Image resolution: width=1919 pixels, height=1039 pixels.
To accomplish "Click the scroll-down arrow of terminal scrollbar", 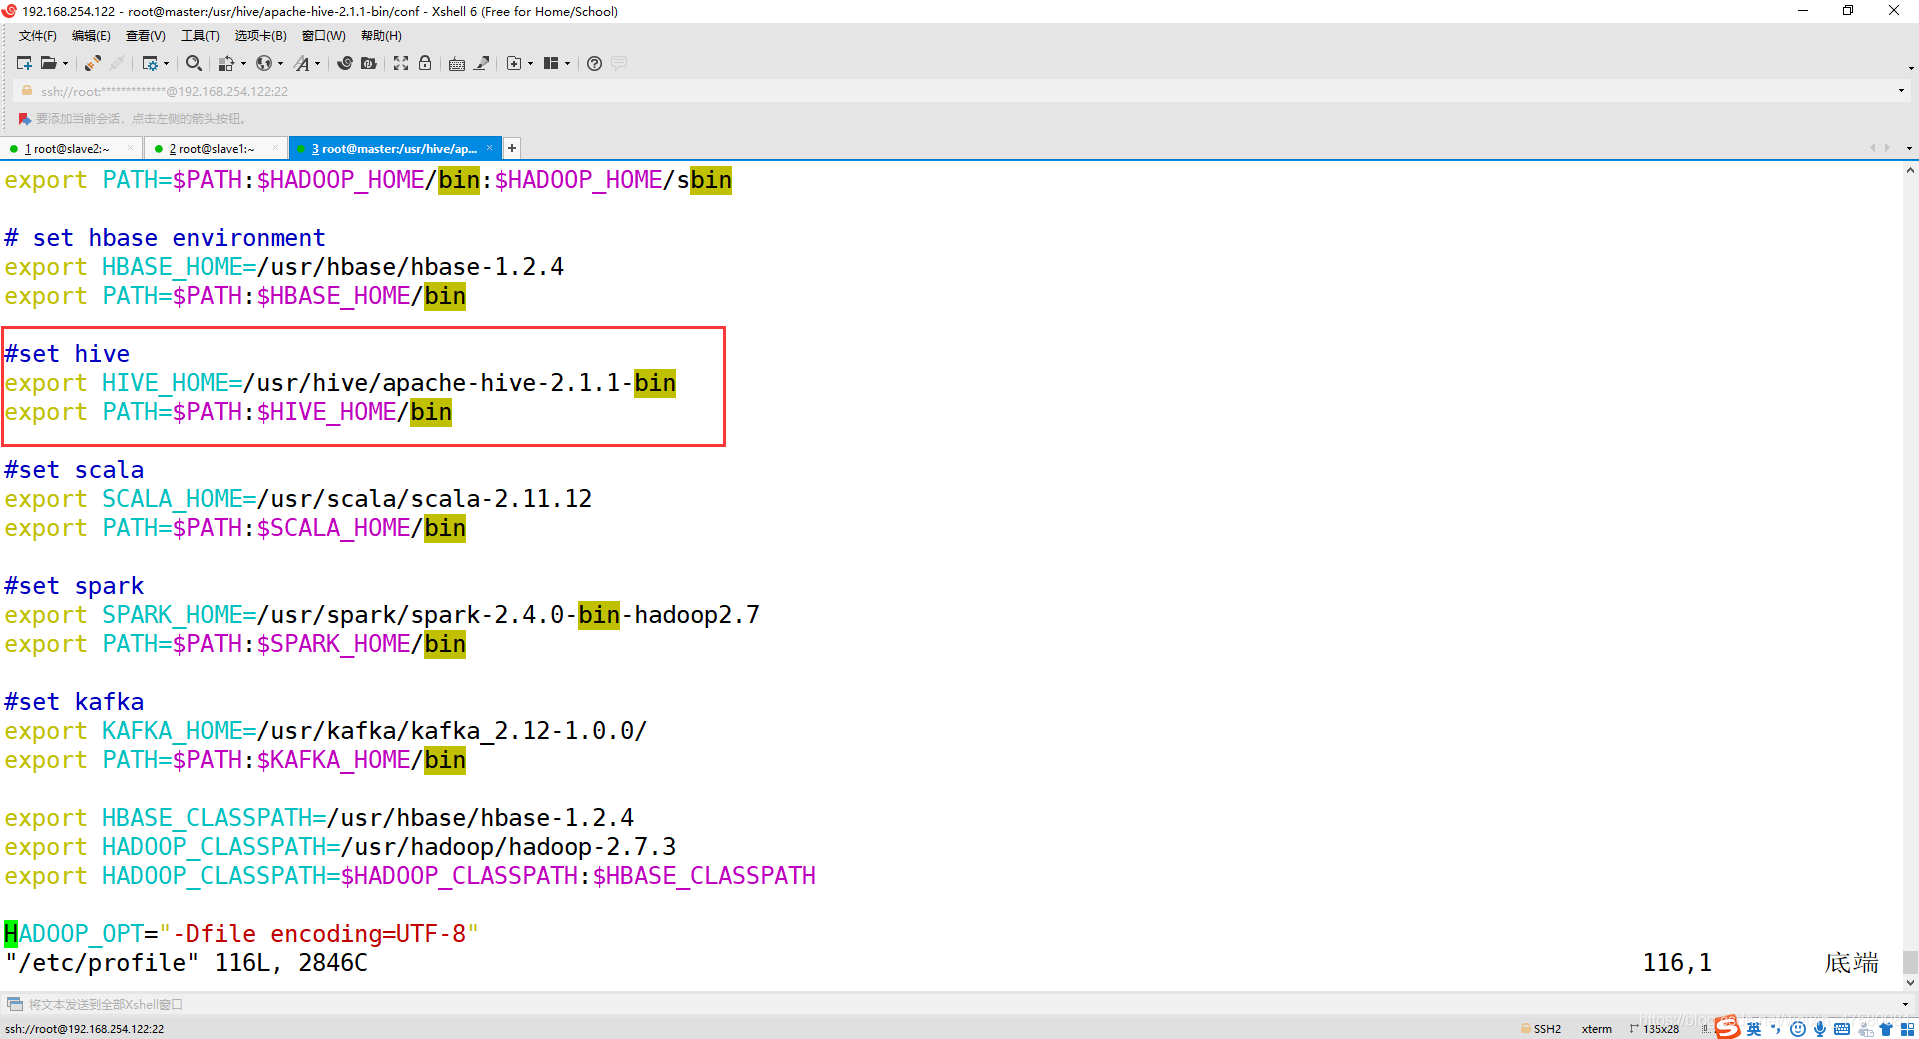I will coord(1910,982).
